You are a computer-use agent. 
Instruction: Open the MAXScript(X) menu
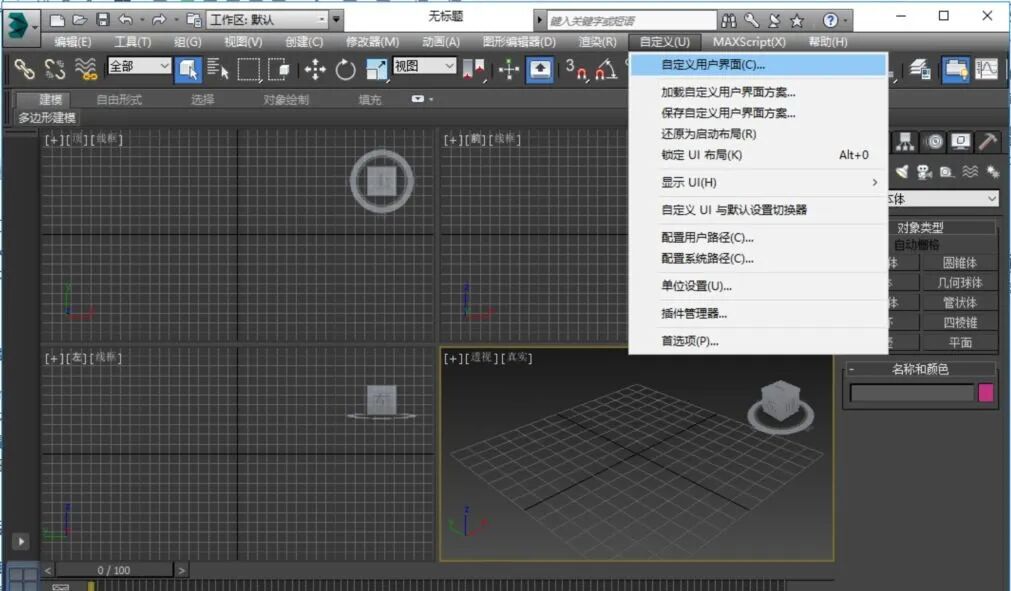click(x=749, y=42)
